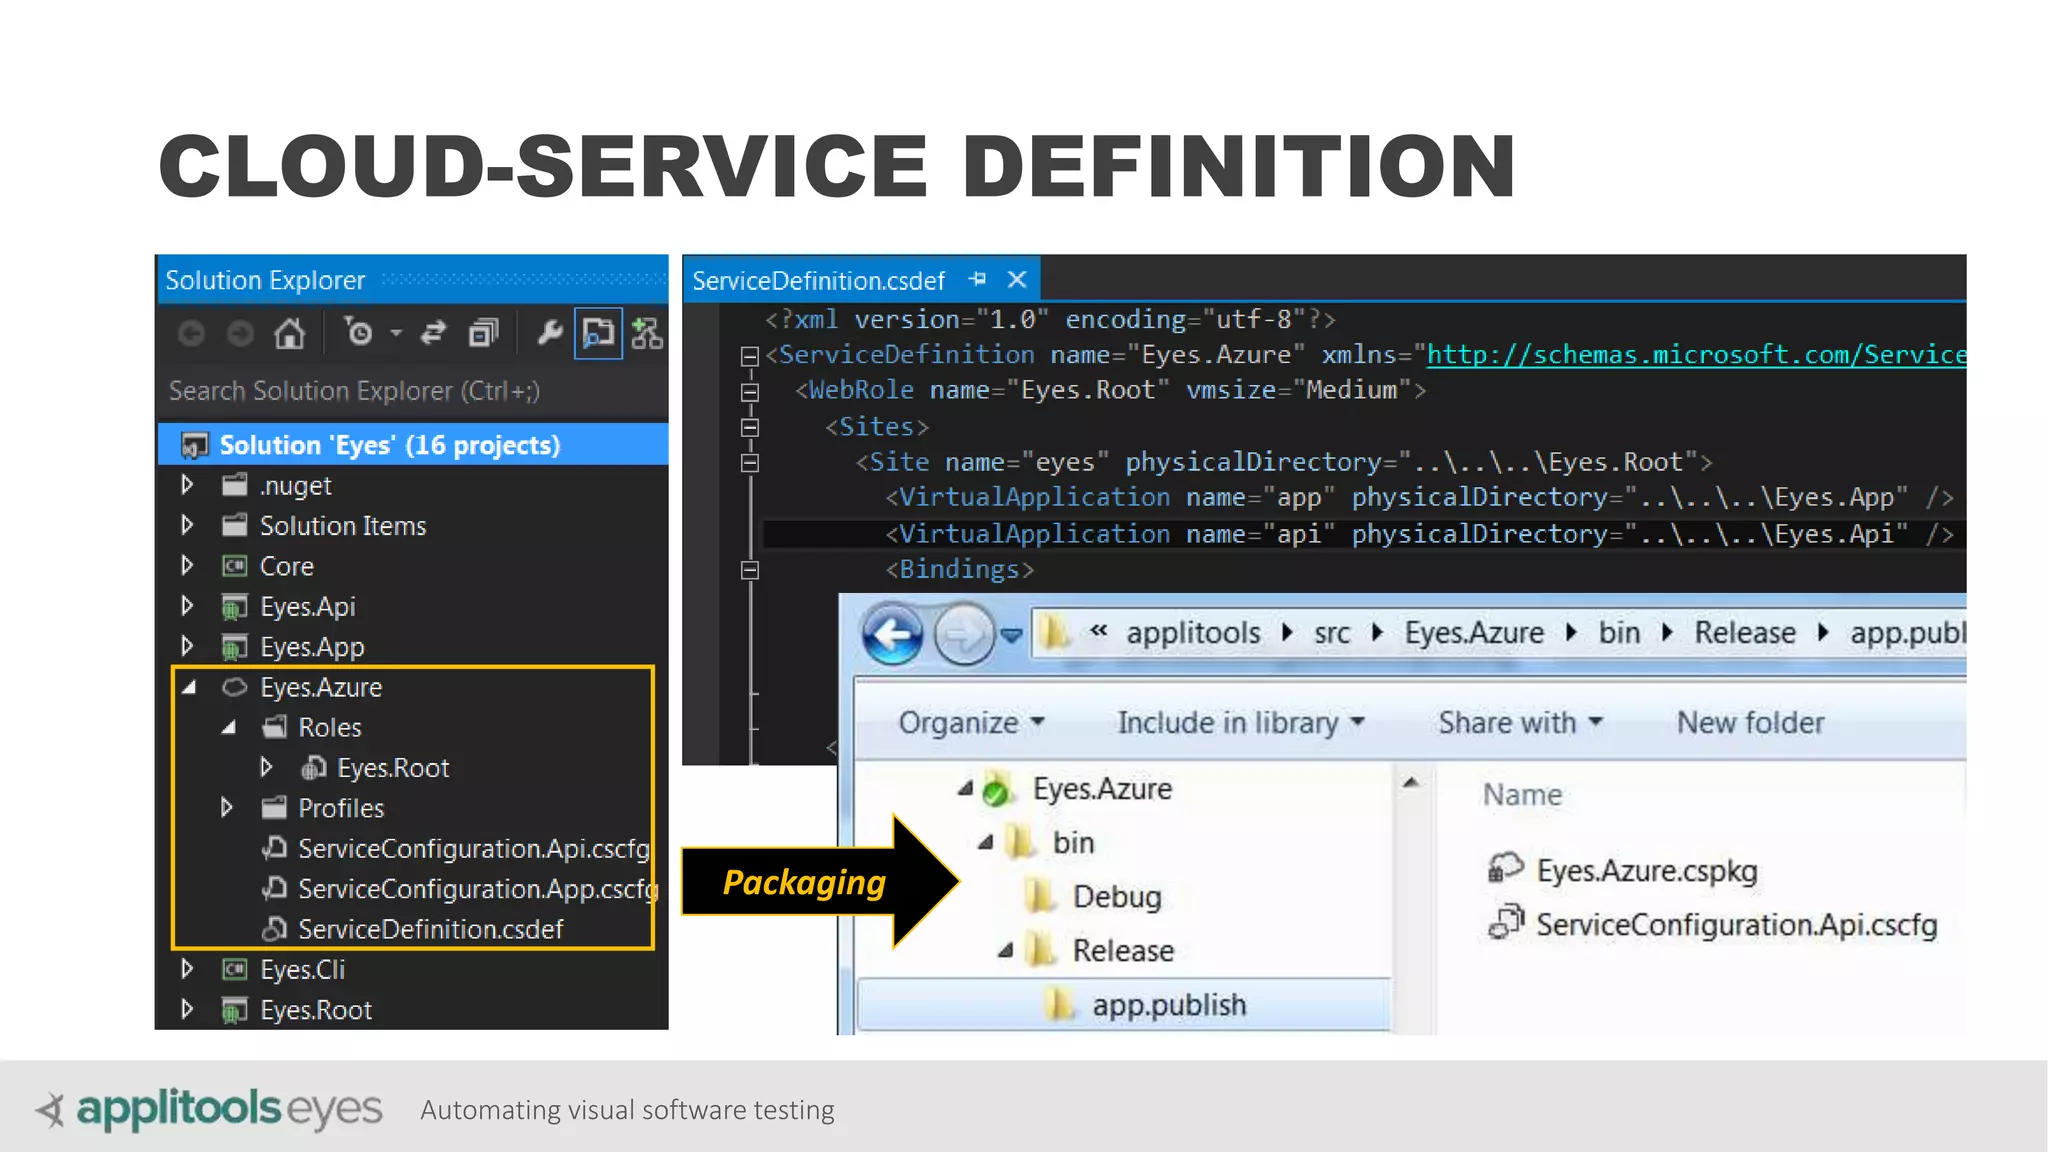This screenshot has width=2048, height=1152.
Task: Select ServiceDefinition.csdef in Solution Explorer
Action: (x=431, y=929)
